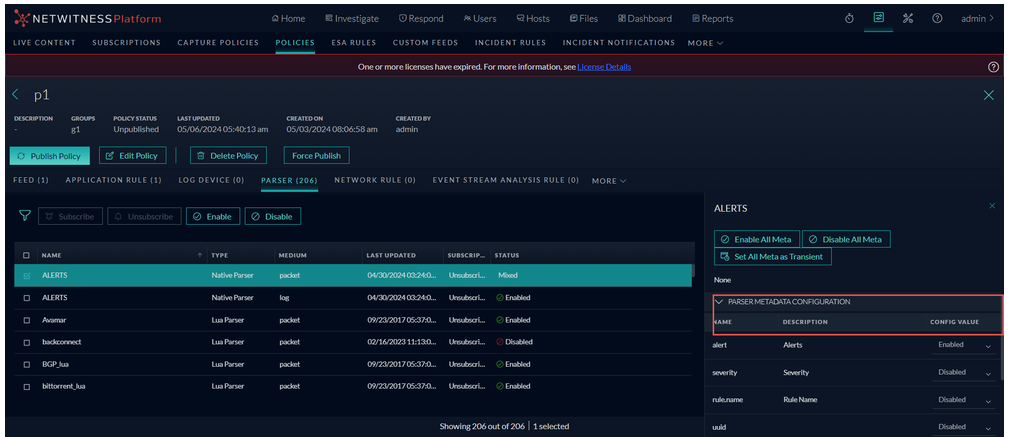Open the License Details link
Viewport: 1010px width, 437px height.
point(604,67)
